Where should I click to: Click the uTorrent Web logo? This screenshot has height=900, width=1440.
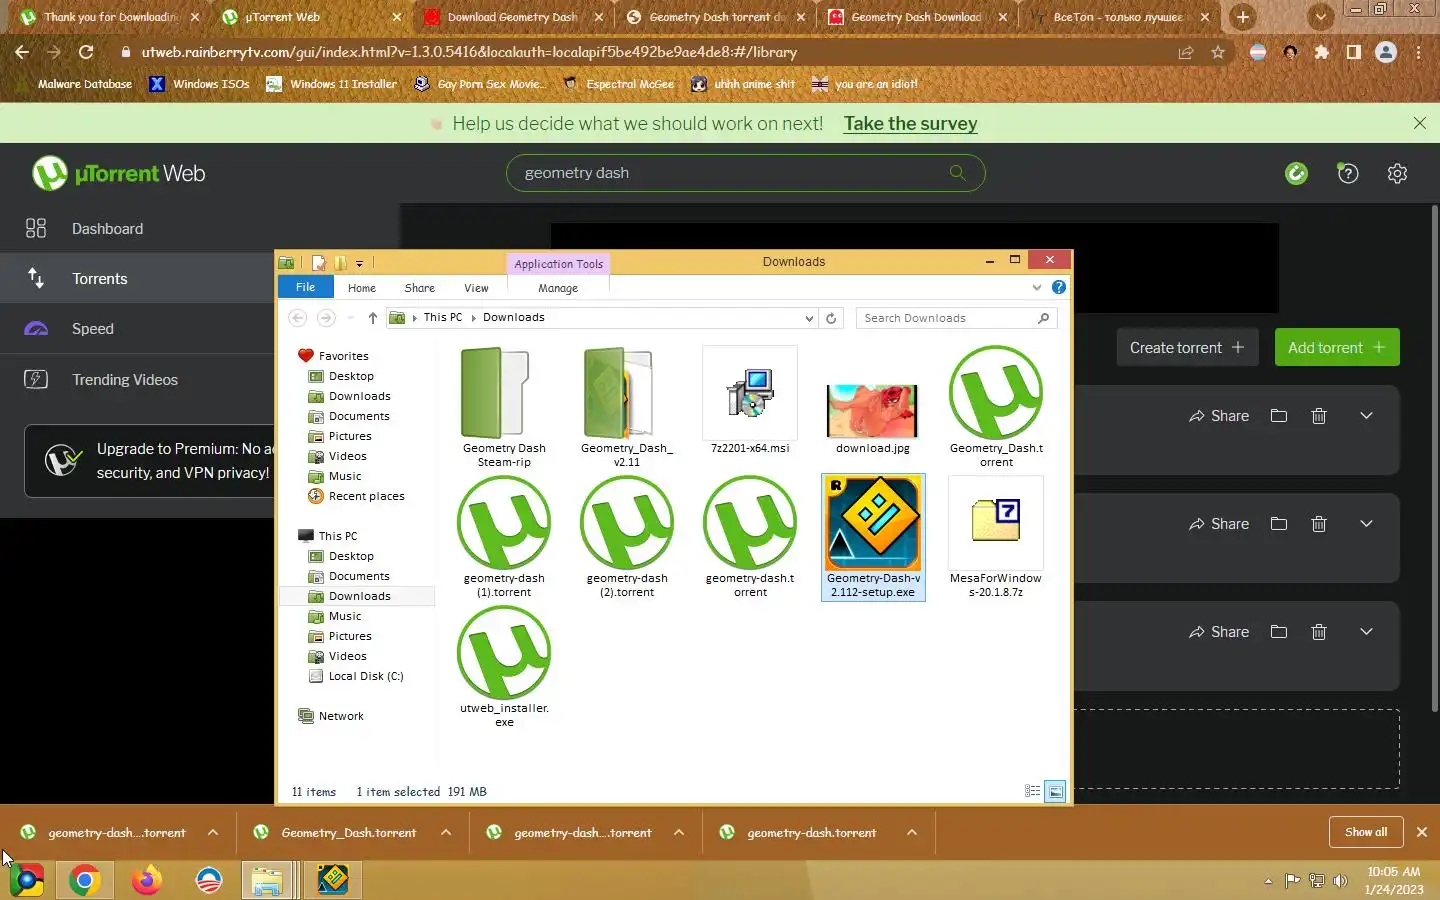(x=118, y=174)
